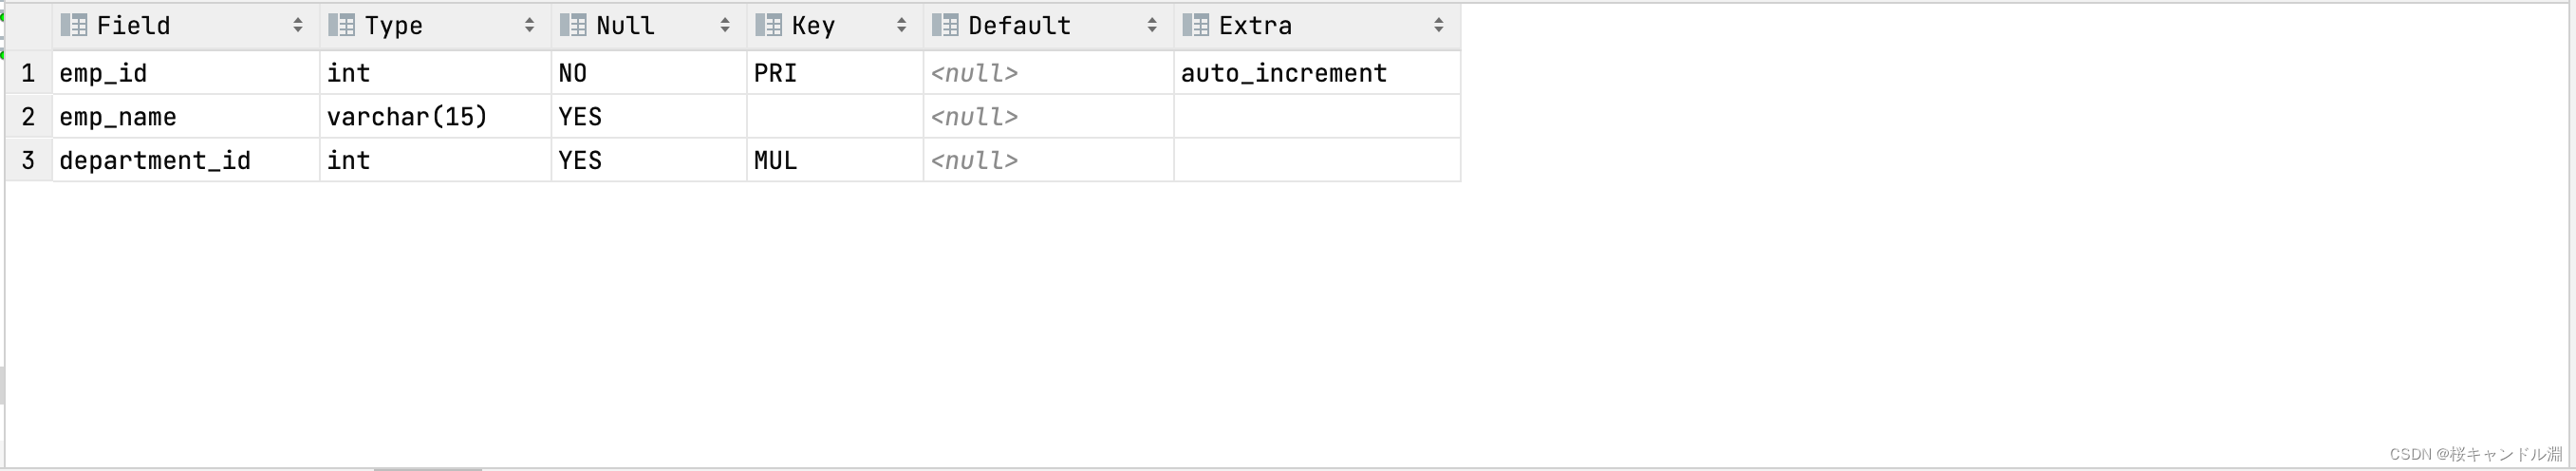Sort by Key using its sort arrows
This screenshot has width=2576, height=471.
[x=901, y=25]
